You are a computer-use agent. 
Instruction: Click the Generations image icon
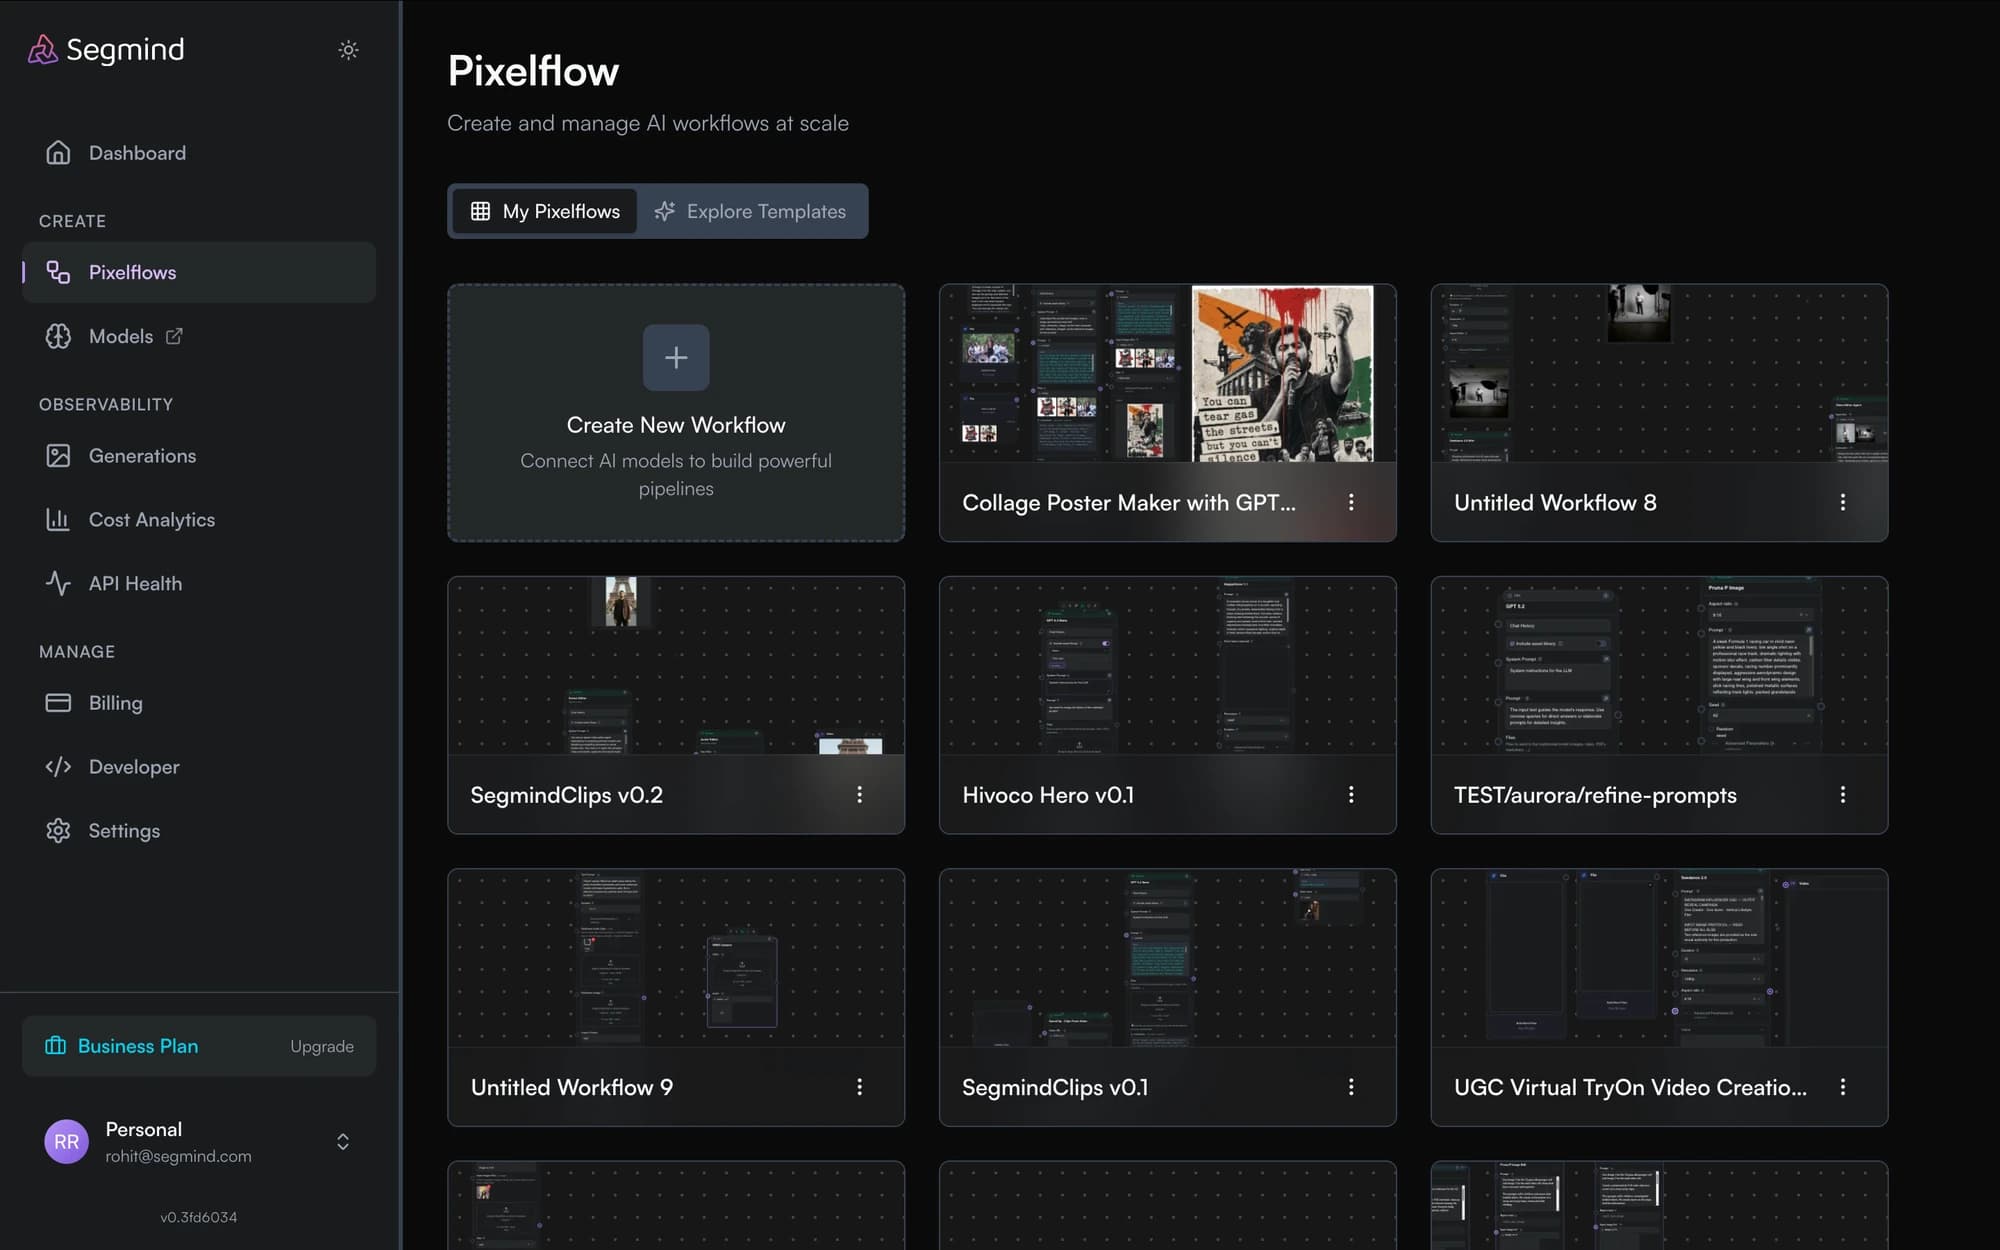(x=58, y=456)
